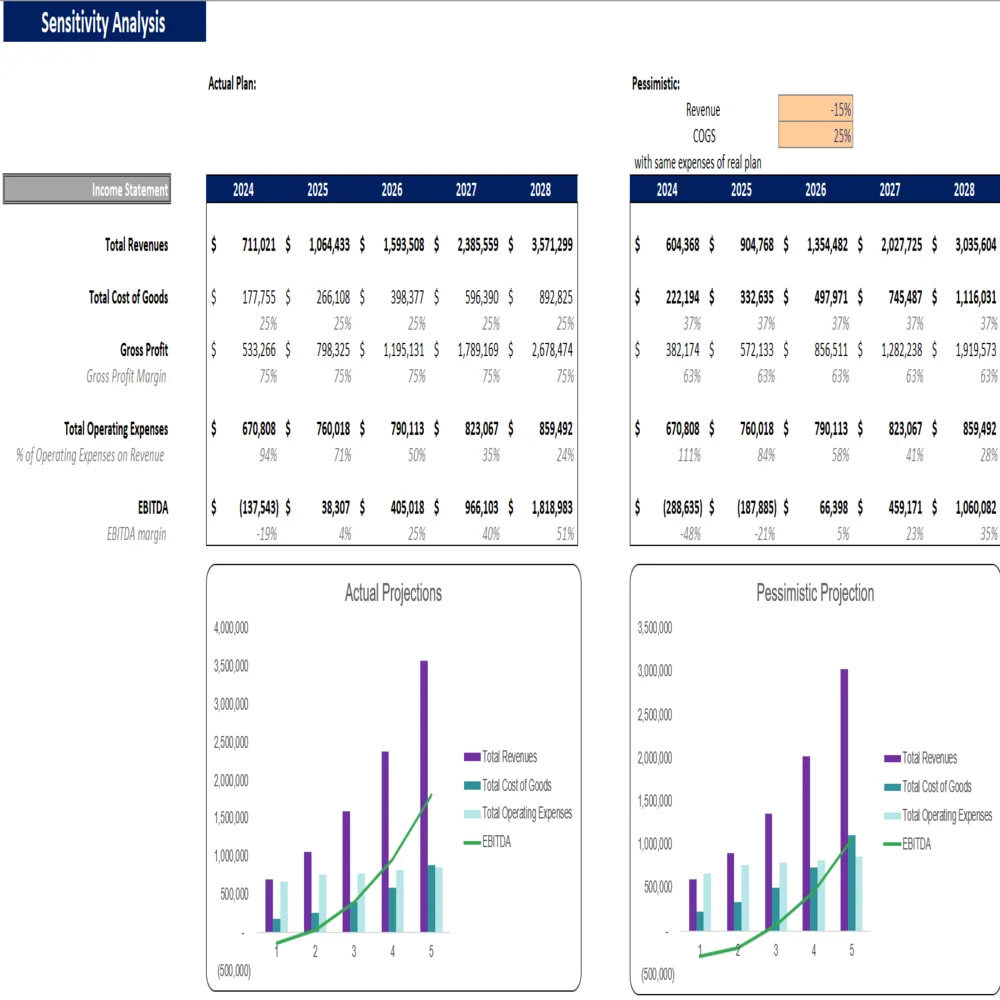Click purple Total Revenues legend marker in Actual chart

click(x=472, y=757)
